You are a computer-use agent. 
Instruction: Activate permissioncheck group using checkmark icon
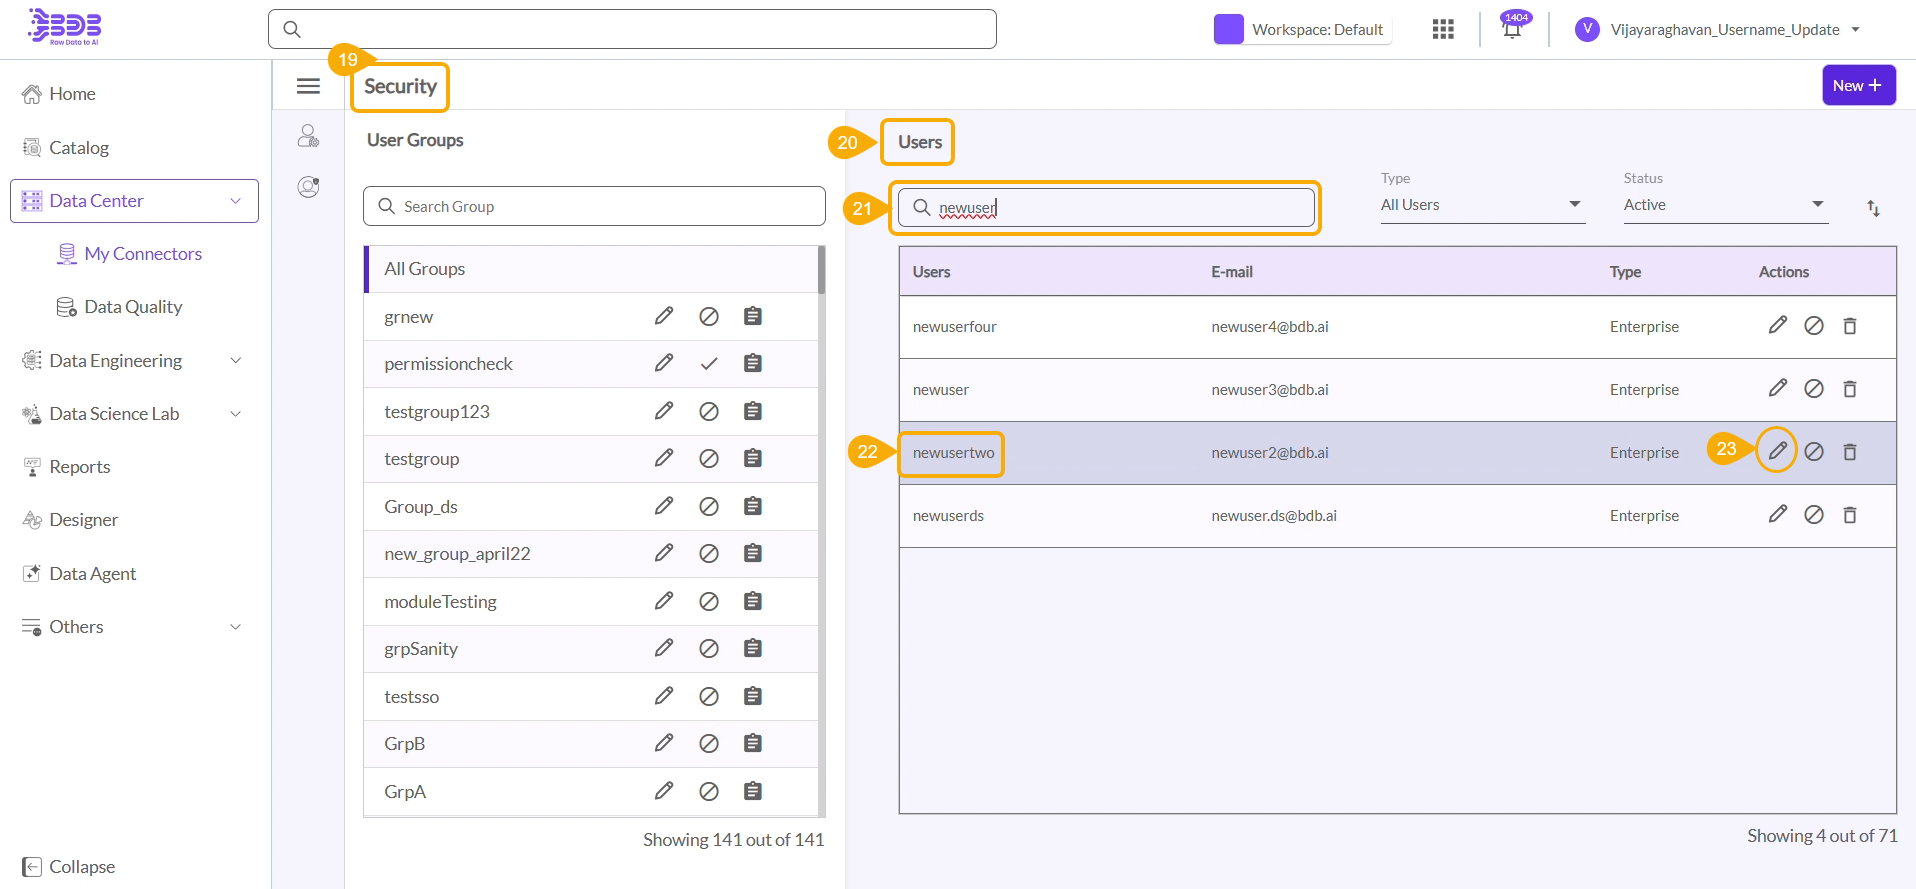point(709,363)
